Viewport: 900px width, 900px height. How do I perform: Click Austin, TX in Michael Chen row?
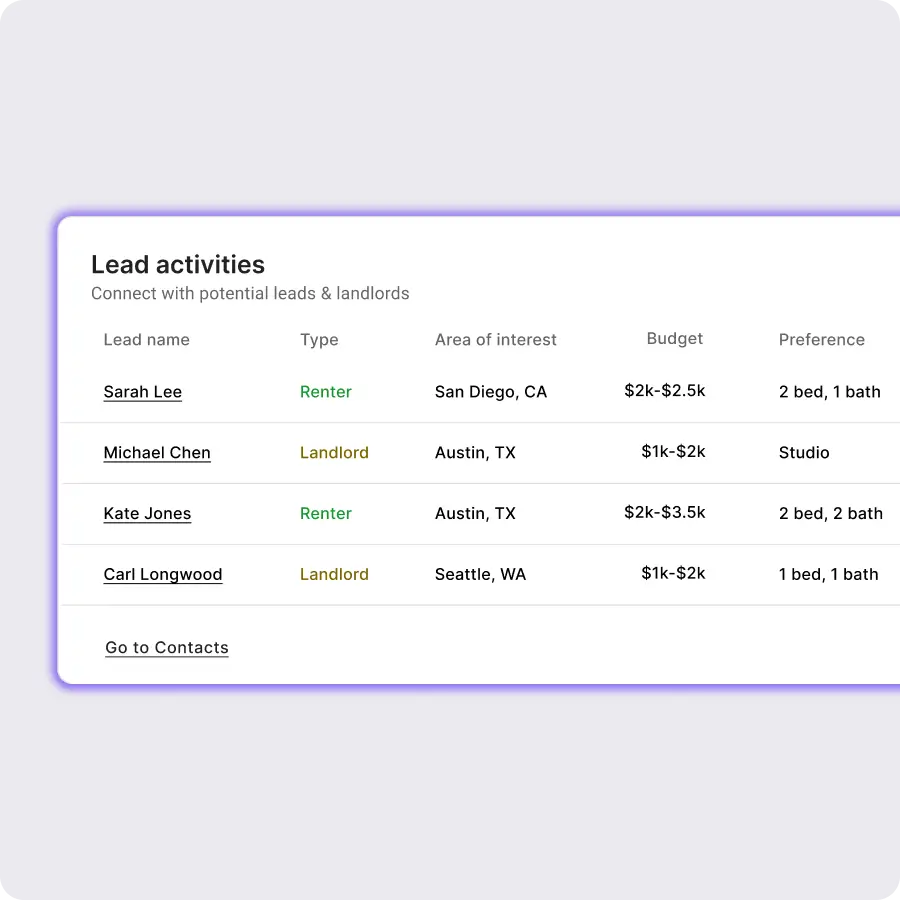coord(475,453)
